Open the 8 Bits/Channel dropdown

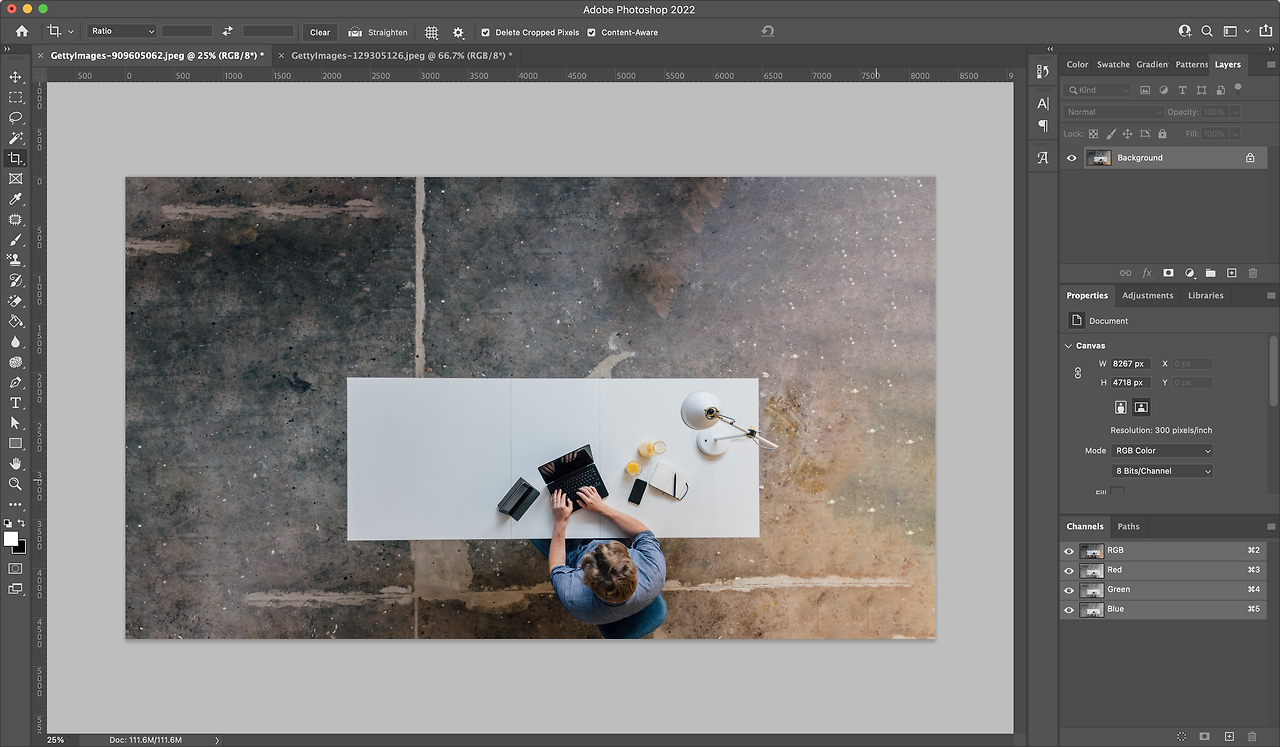[x=1162, y=471]
